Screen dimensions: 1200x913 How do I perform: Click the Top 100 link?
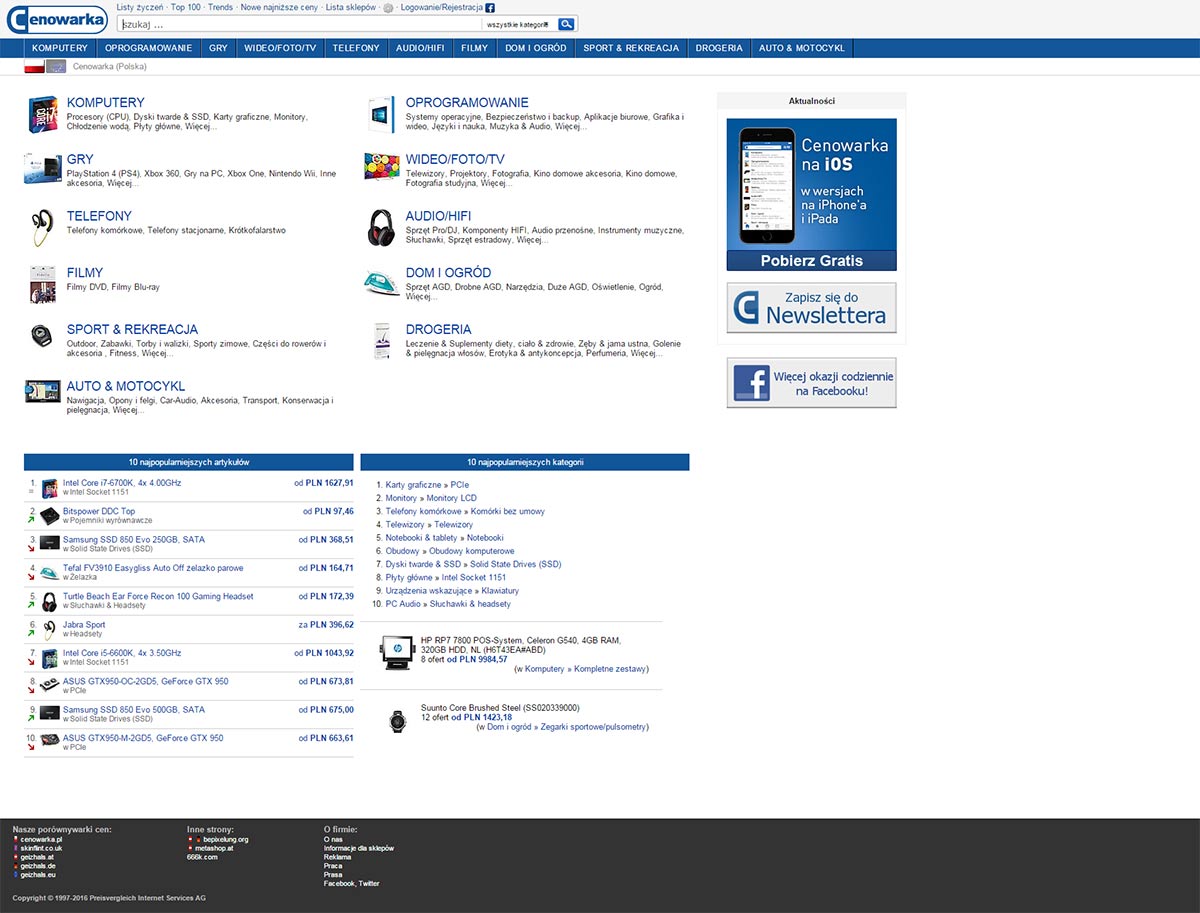pos(185,7)
